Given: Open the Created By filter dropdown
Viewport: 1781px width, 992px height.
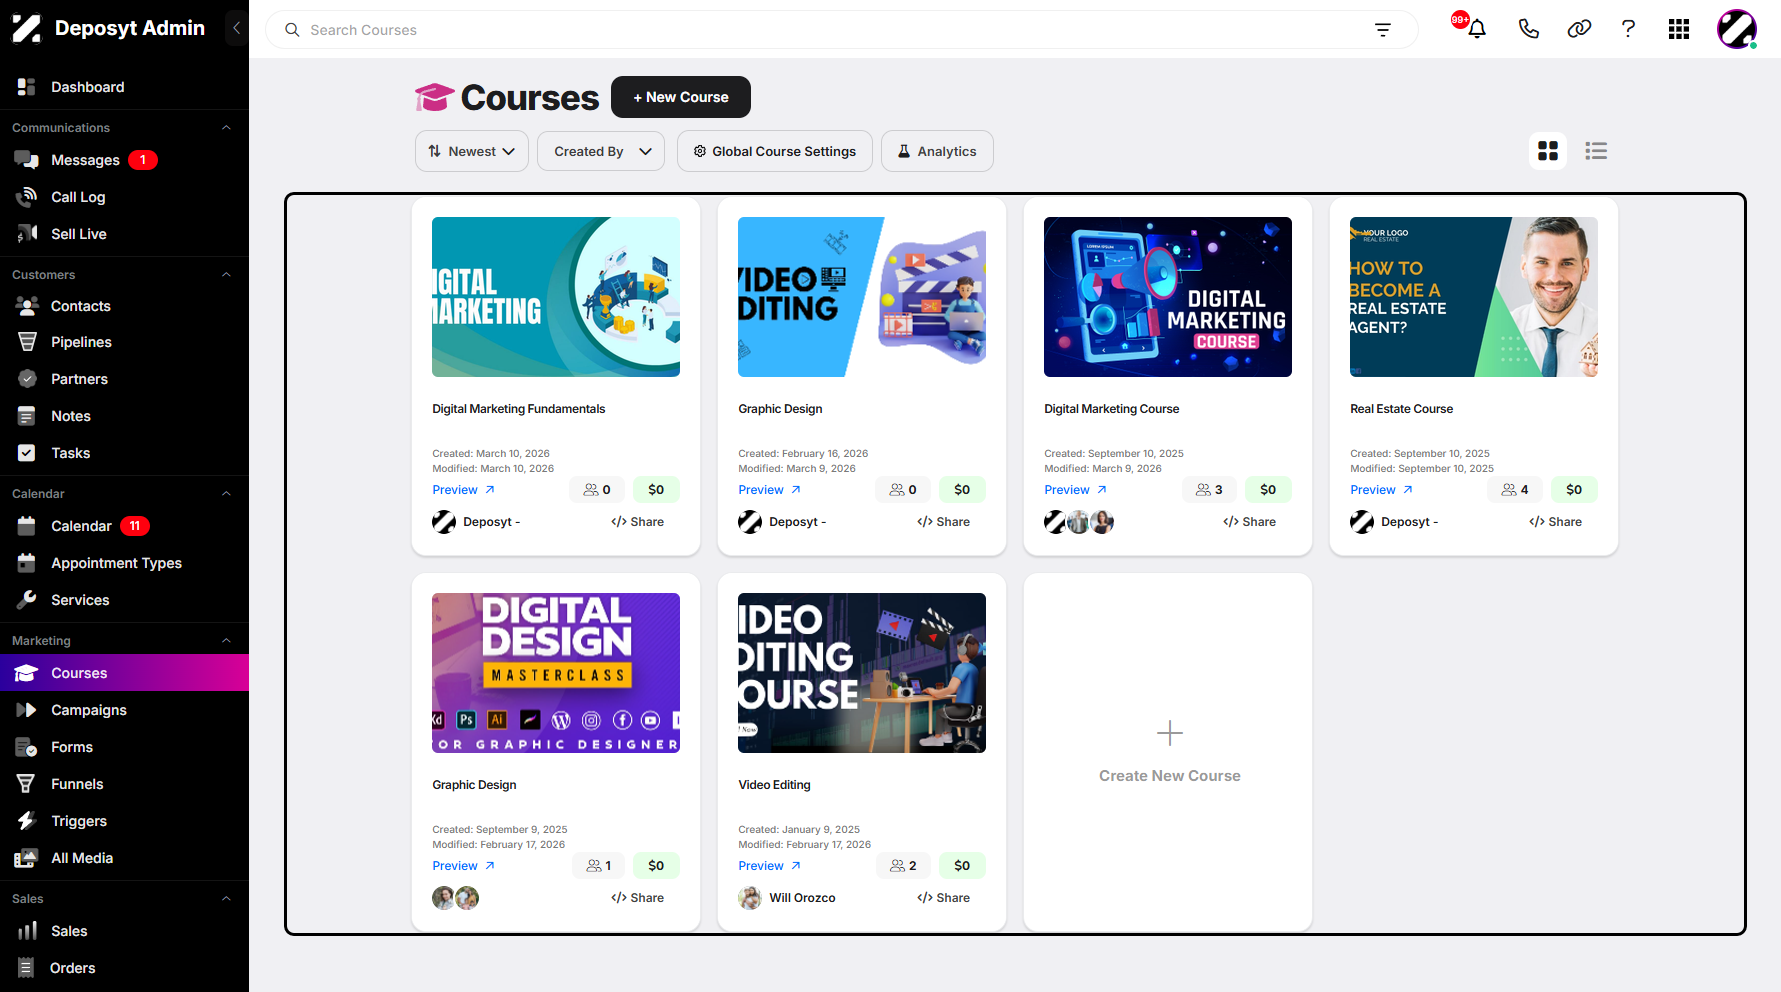Looking at the screenshot, I should 601,151.
